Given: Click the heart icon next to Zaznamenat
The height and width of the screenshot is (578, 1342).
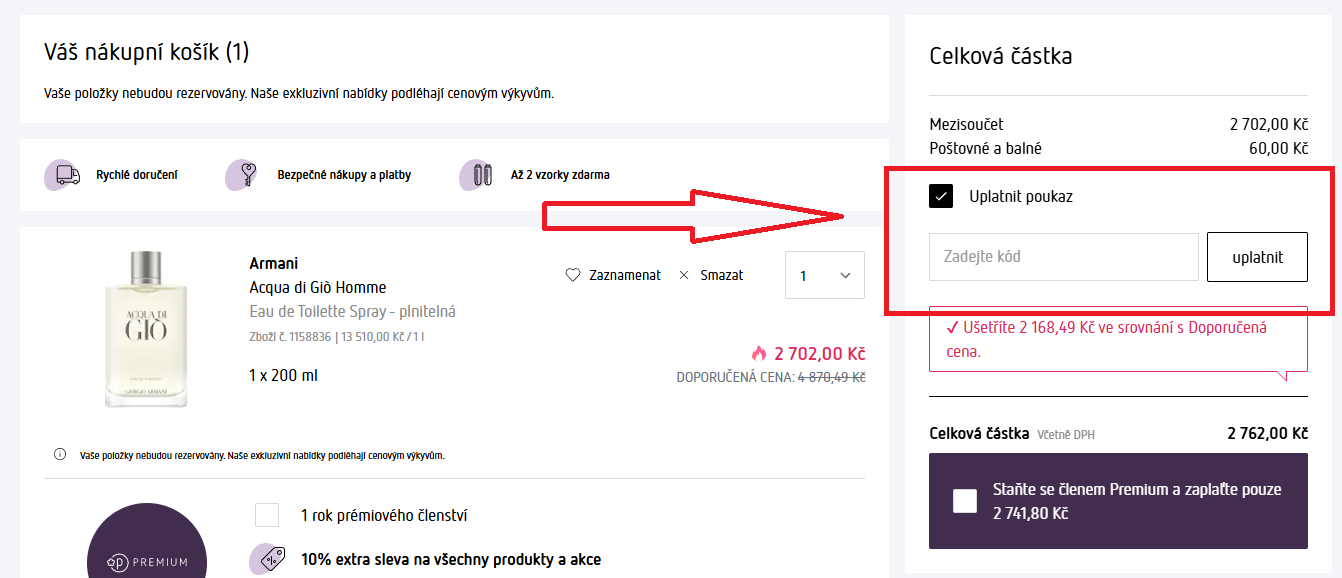Looking at the screenshot, I should click(x=573, y=275).
